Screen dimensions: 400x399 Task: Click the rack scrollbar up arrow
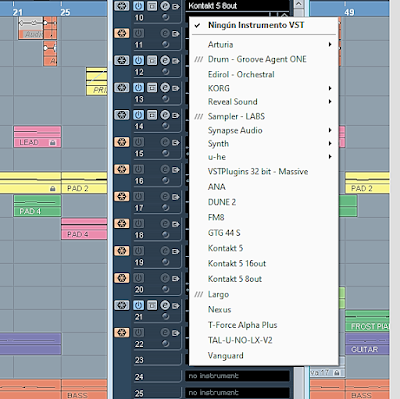point(299,4)
